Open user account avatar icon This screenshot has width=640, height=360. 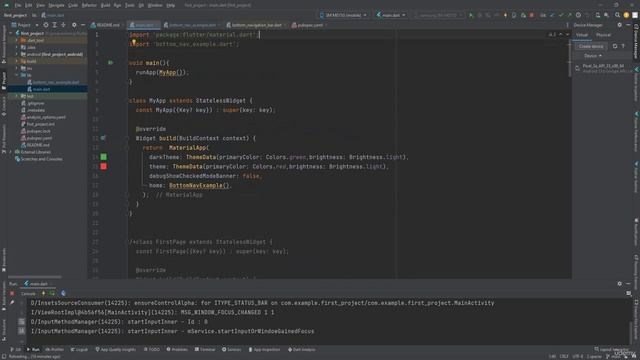(x=626, y=15)
